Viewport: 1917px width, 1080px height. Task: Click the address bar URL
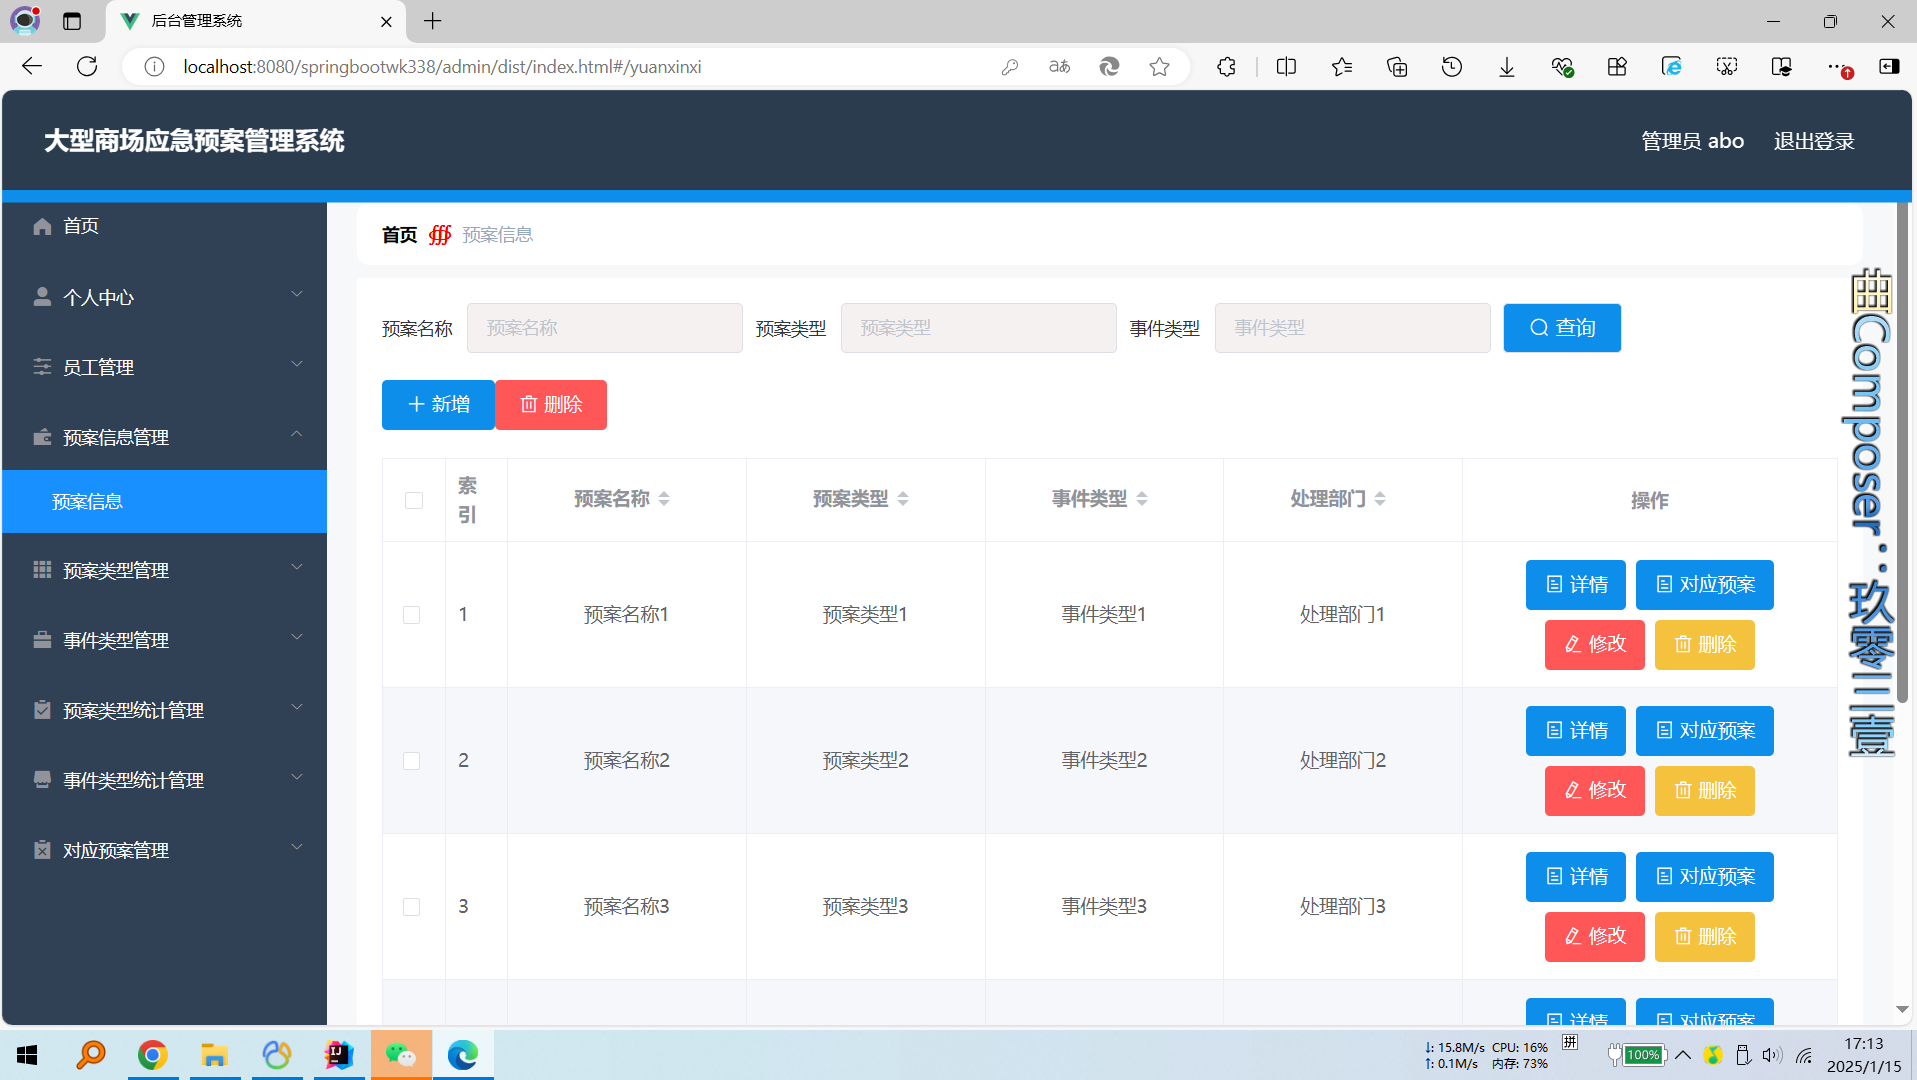click(442, 67)
